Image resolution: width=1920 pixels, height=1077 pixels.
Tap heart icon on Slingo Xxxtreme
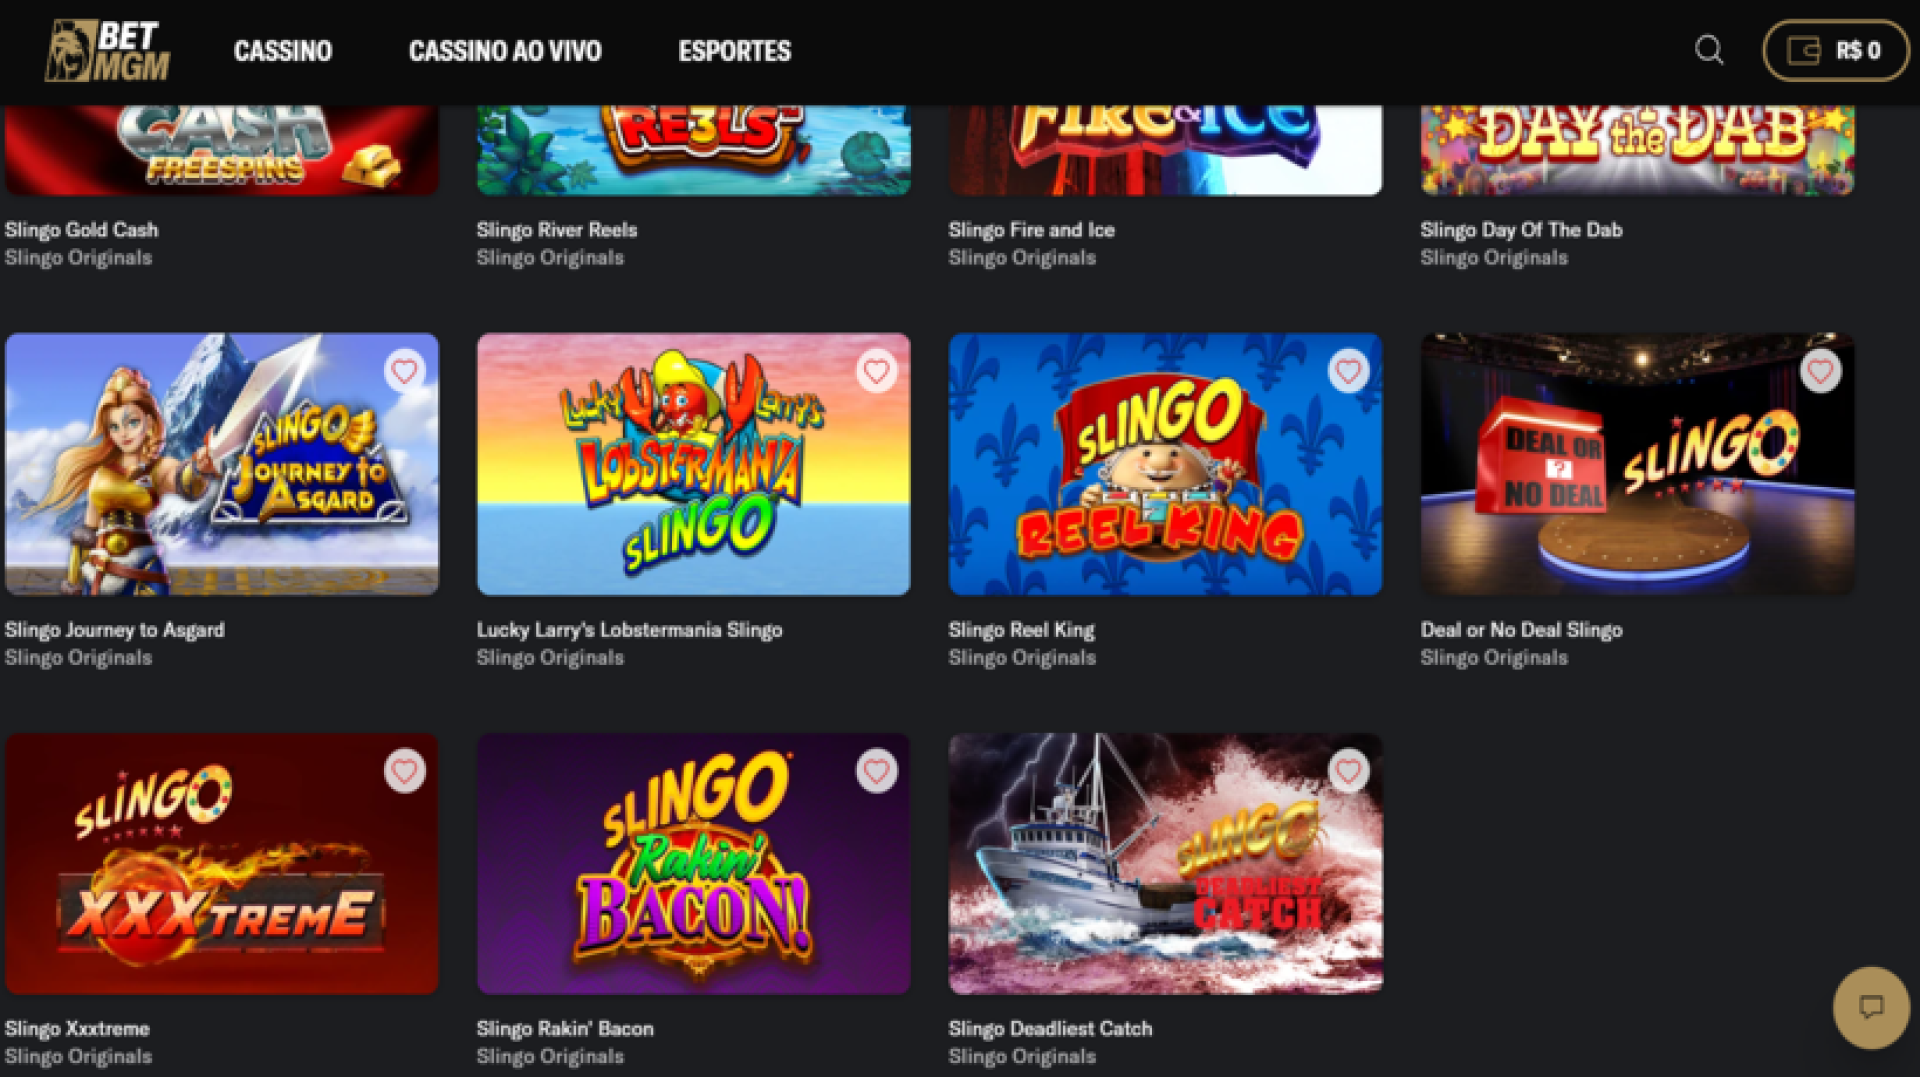tap(405, 771)
